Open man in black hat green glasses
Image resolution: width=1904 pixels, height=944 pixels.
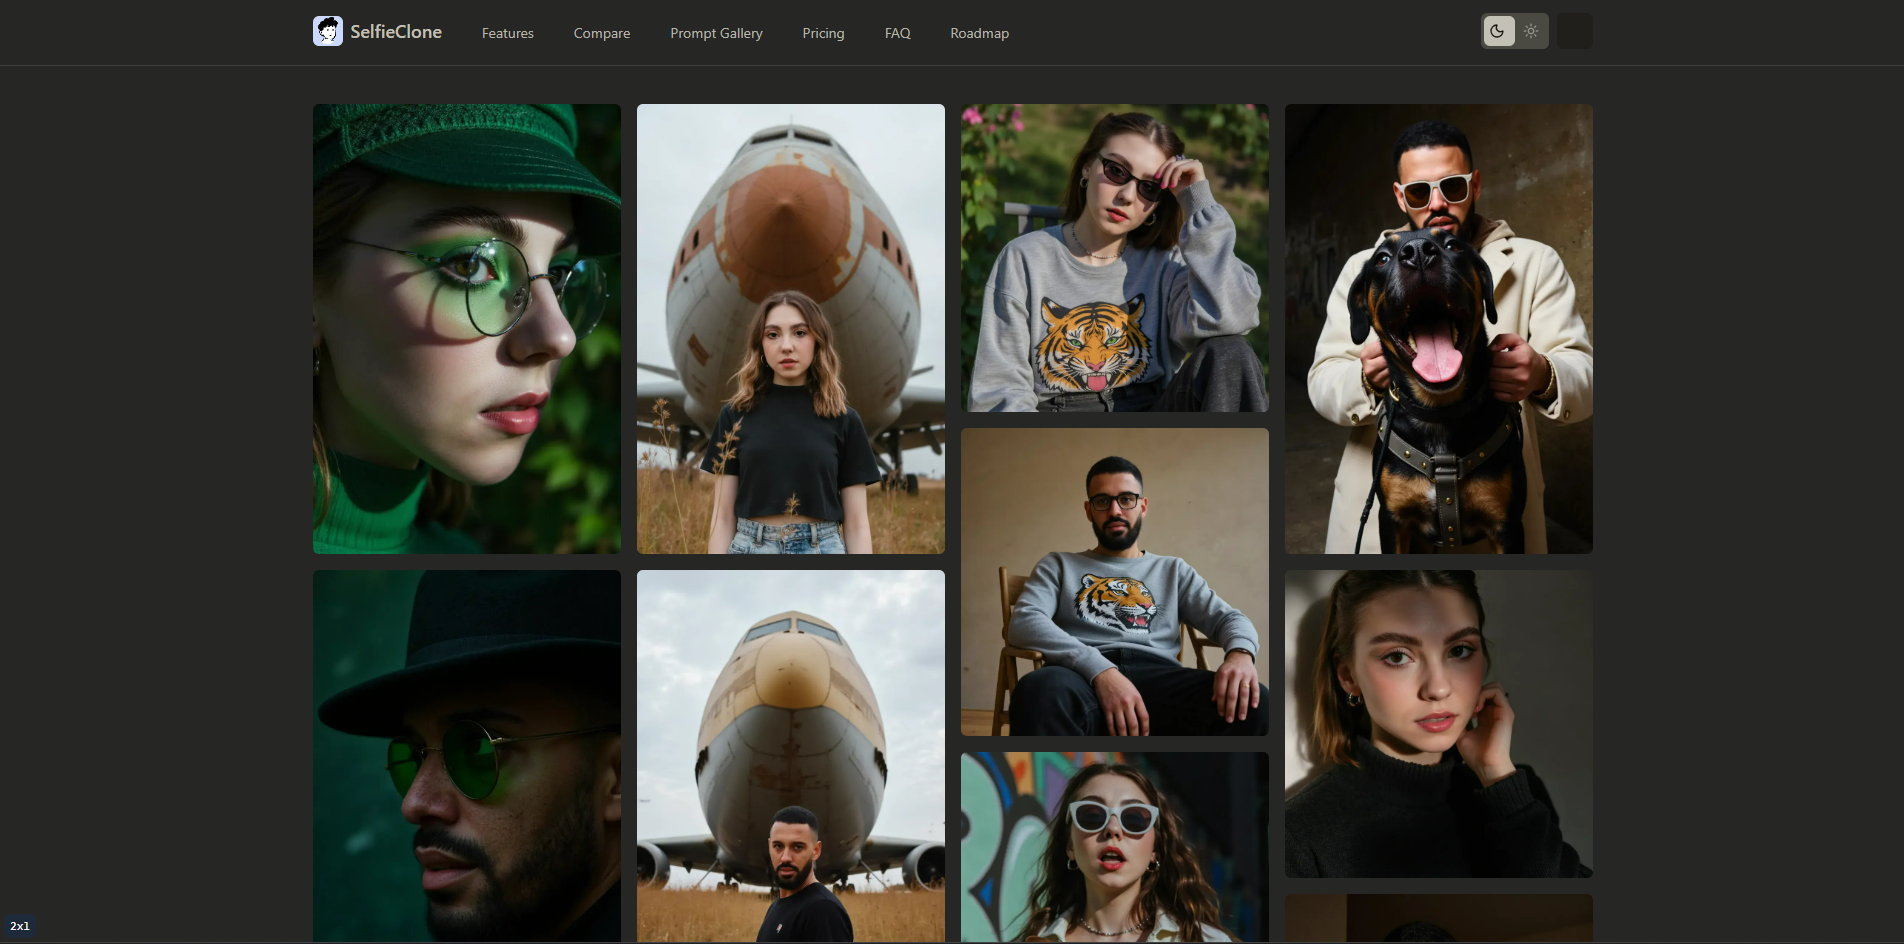466,755
